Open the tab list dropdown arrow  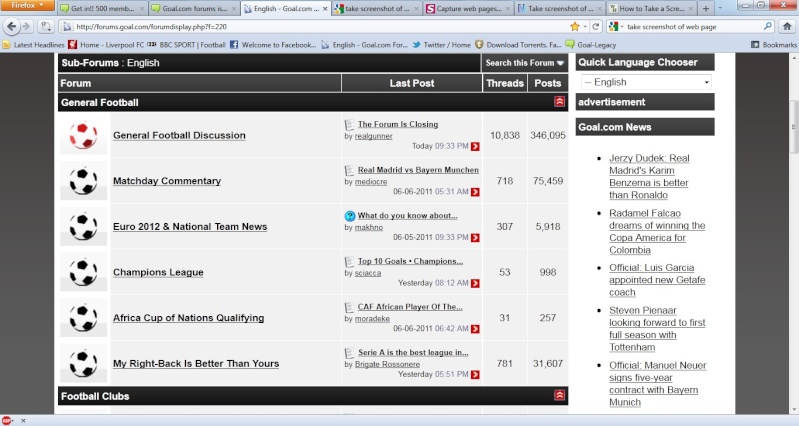click(x=720, y=8)
